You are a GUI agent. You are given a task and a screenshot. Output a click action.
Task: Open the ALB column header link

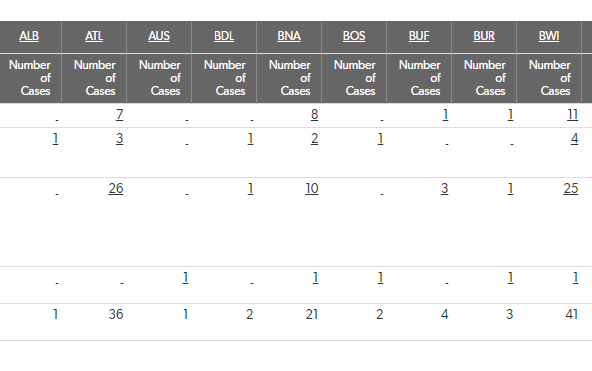pyautogui.click(x=29, y=36)
